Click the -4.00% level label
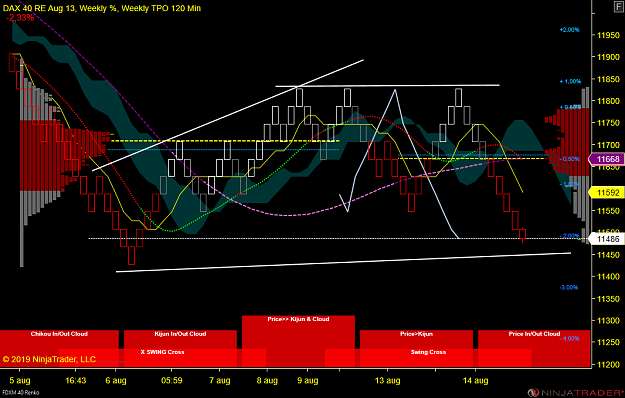 tap(570, 339)
